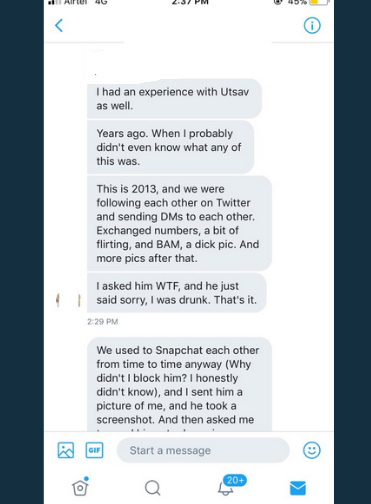Open conversation info via the circled i icon
Image resolution: width=371 pixels, height=504 pixels.
point(312,25)
